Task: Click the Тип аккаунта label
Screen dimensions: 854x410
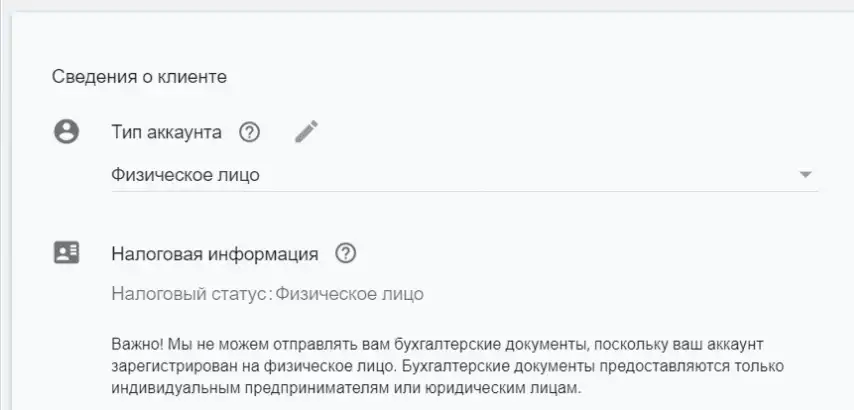Action: pyautogui.click(x=167, y=132)
